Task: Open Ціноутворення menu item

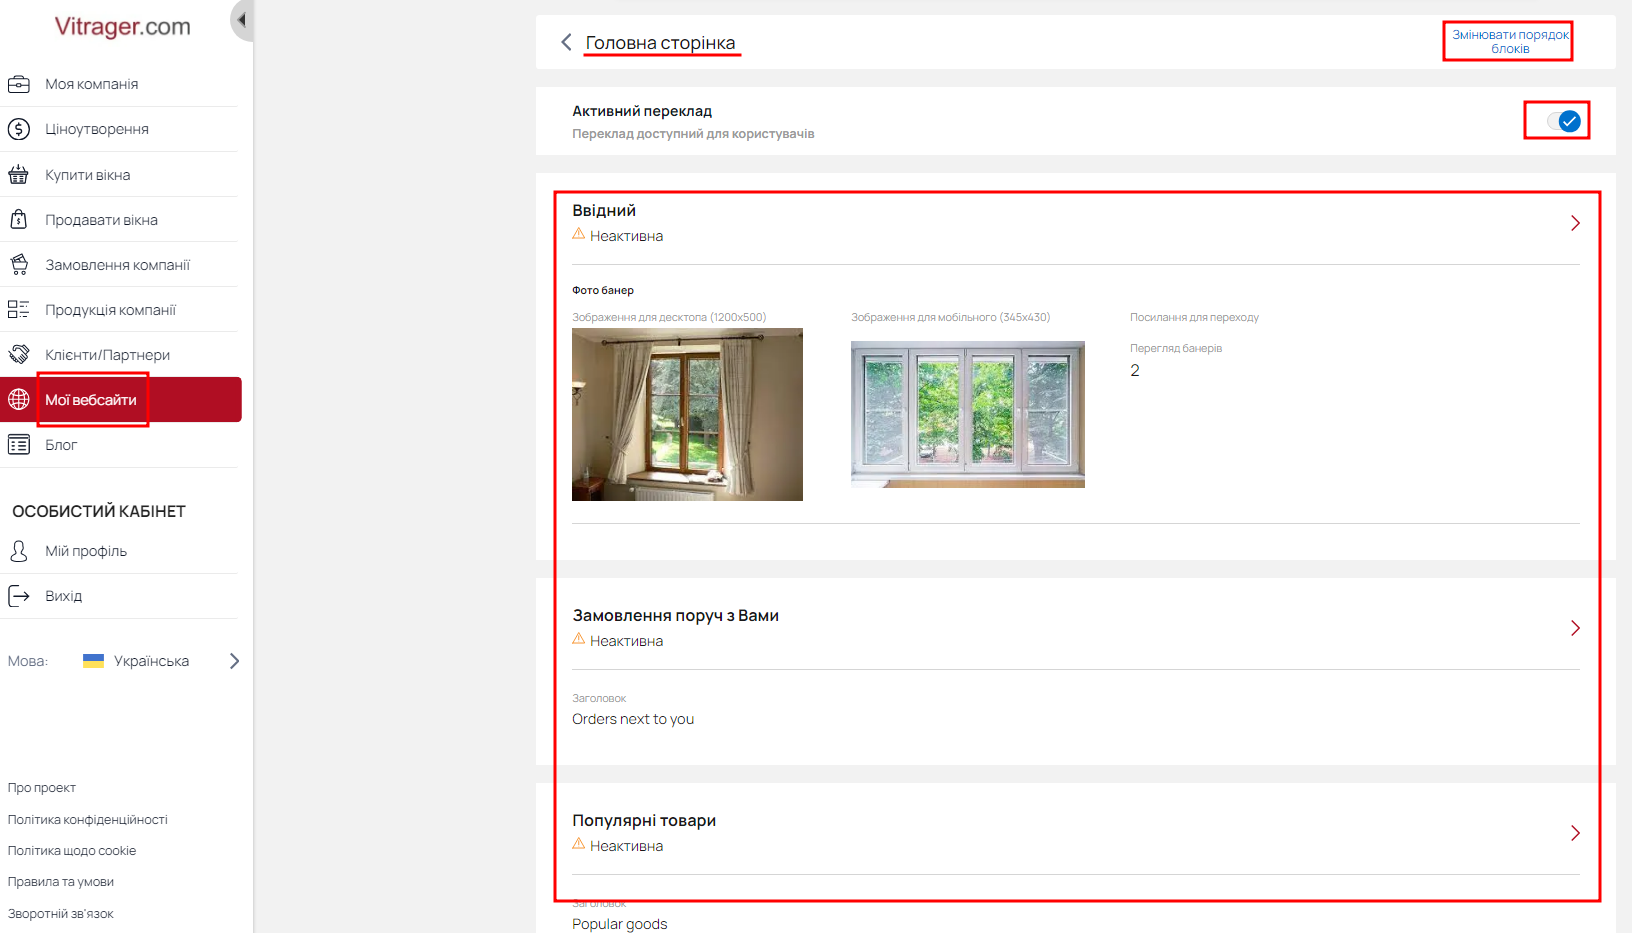Action: (x=121, y=129)
